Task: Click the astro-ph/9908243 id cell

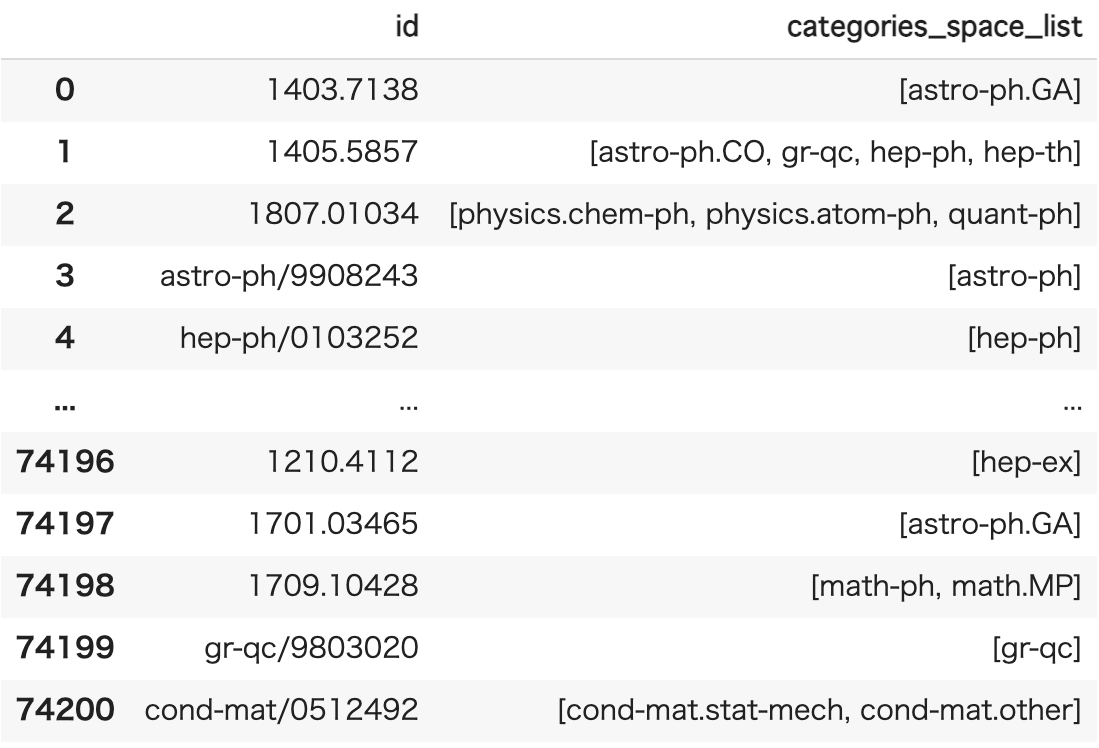Action: (289, 276)
